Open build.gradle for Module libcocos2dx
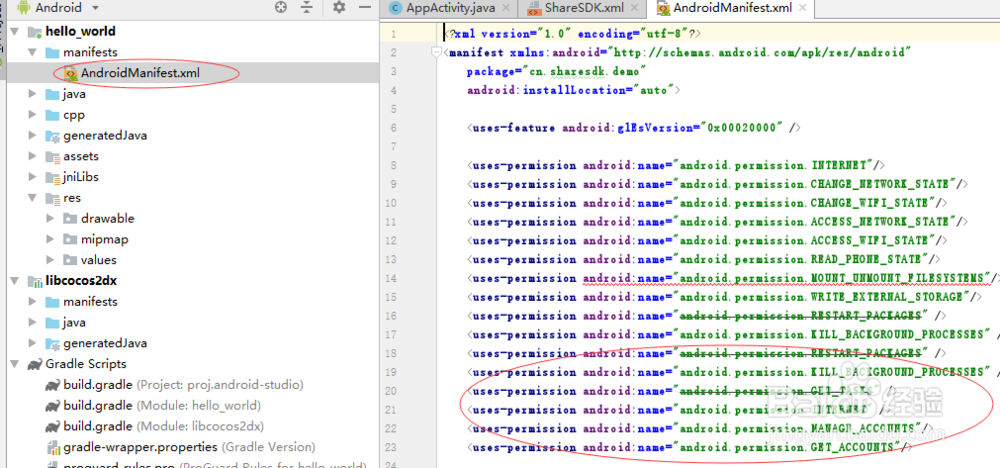 pyautogui.click(x=163, y=426)
